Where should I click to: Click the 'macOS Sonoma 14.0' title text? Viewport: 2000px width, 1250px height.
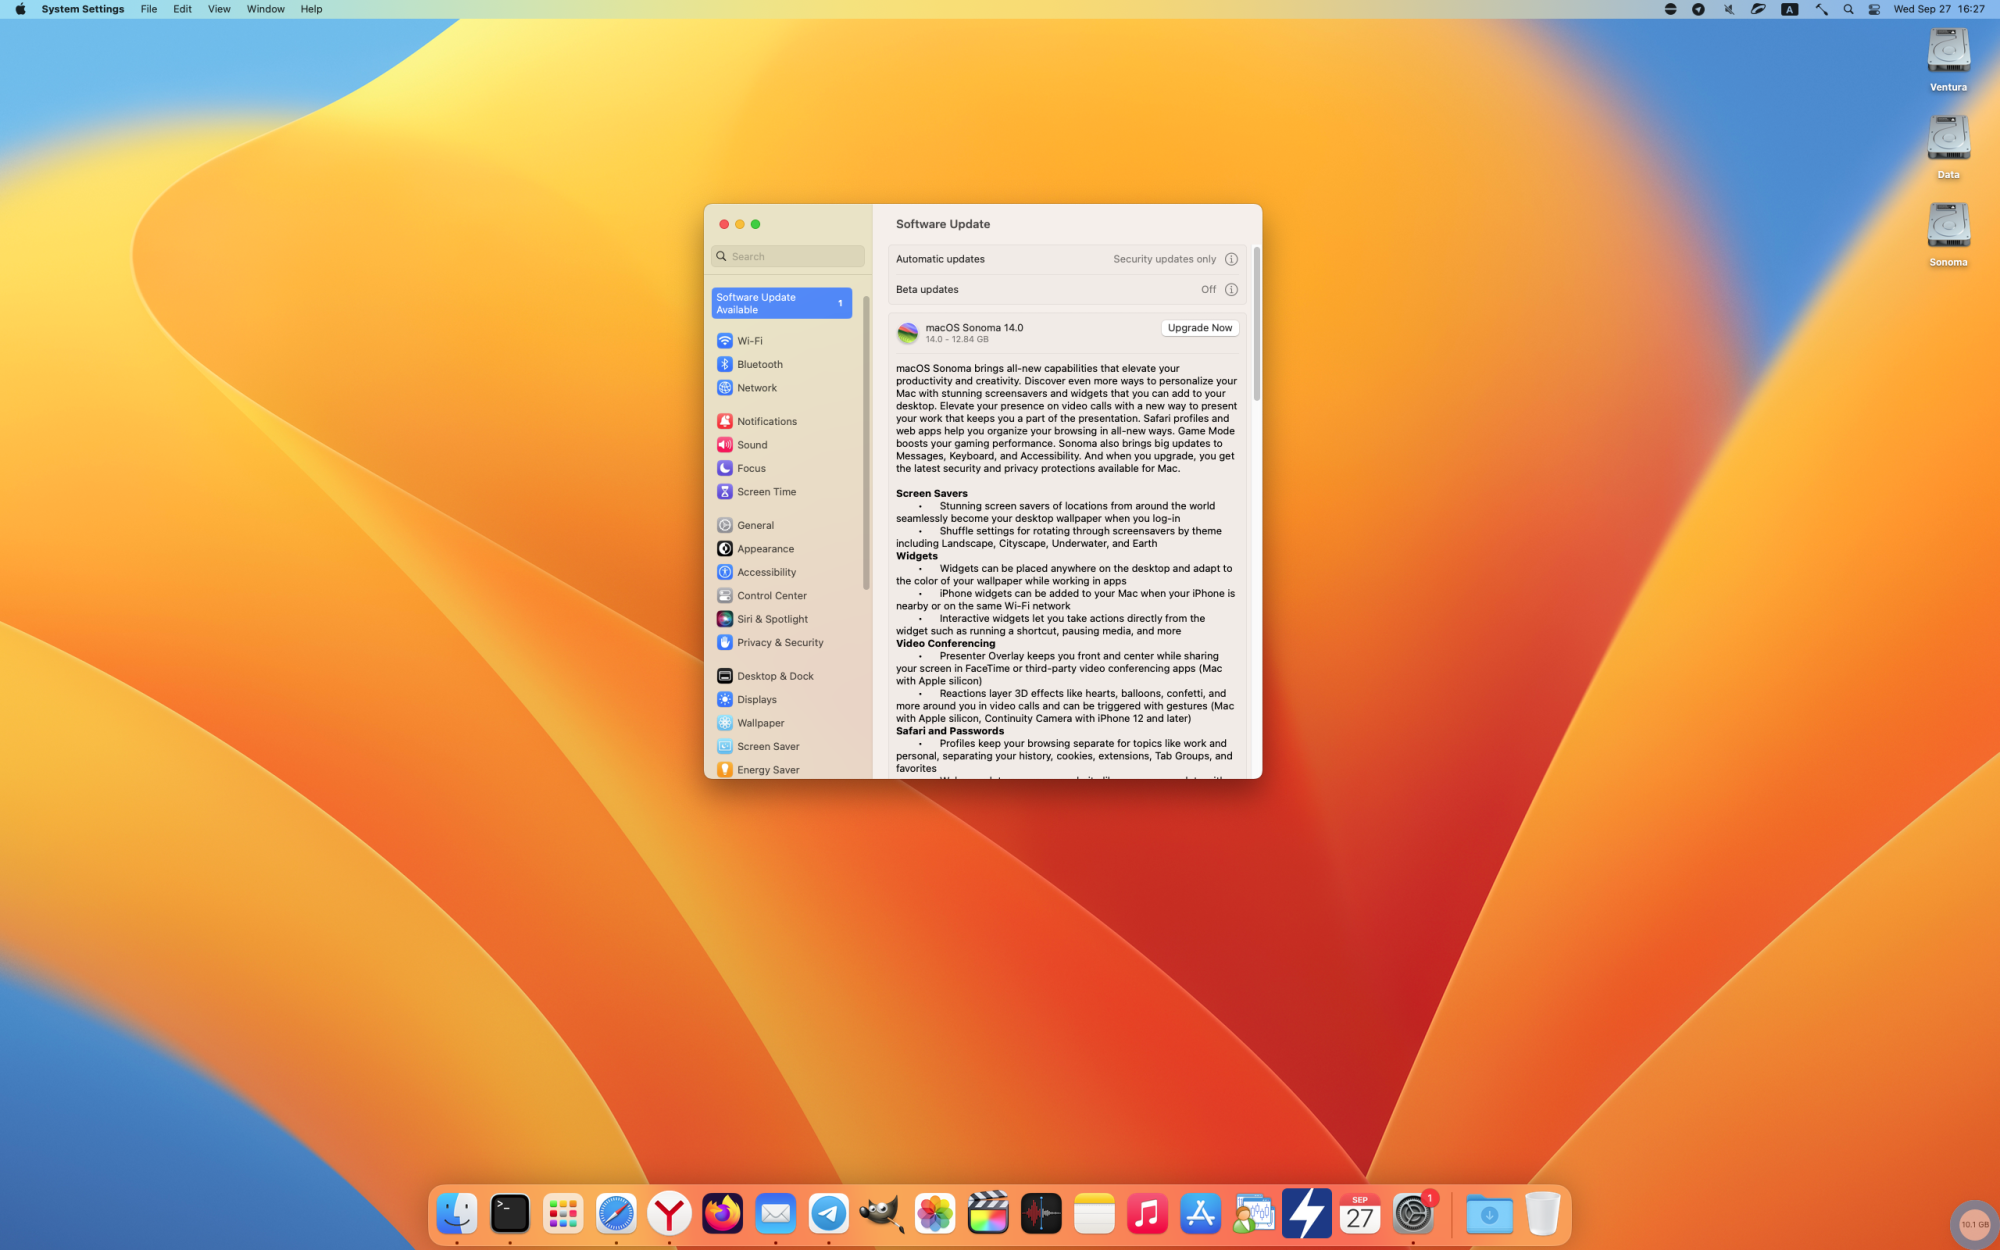click(974, 328)
